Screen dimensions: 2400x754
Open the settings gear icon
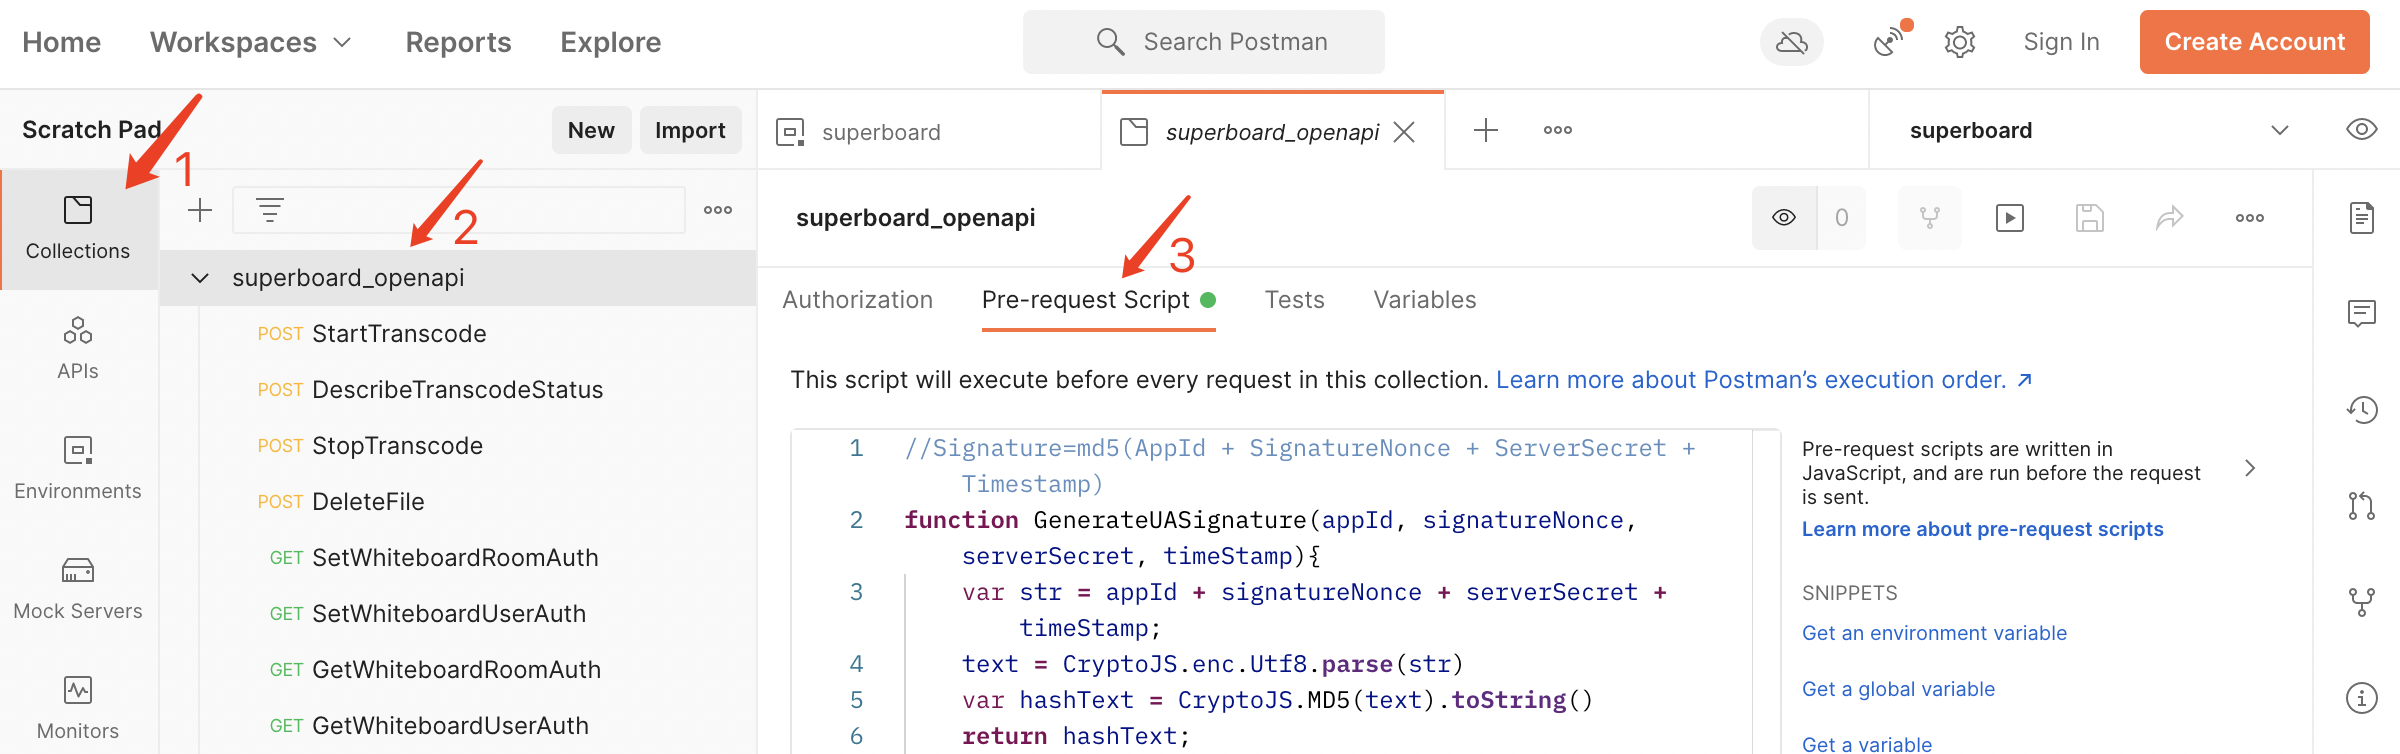[1959, 42]
